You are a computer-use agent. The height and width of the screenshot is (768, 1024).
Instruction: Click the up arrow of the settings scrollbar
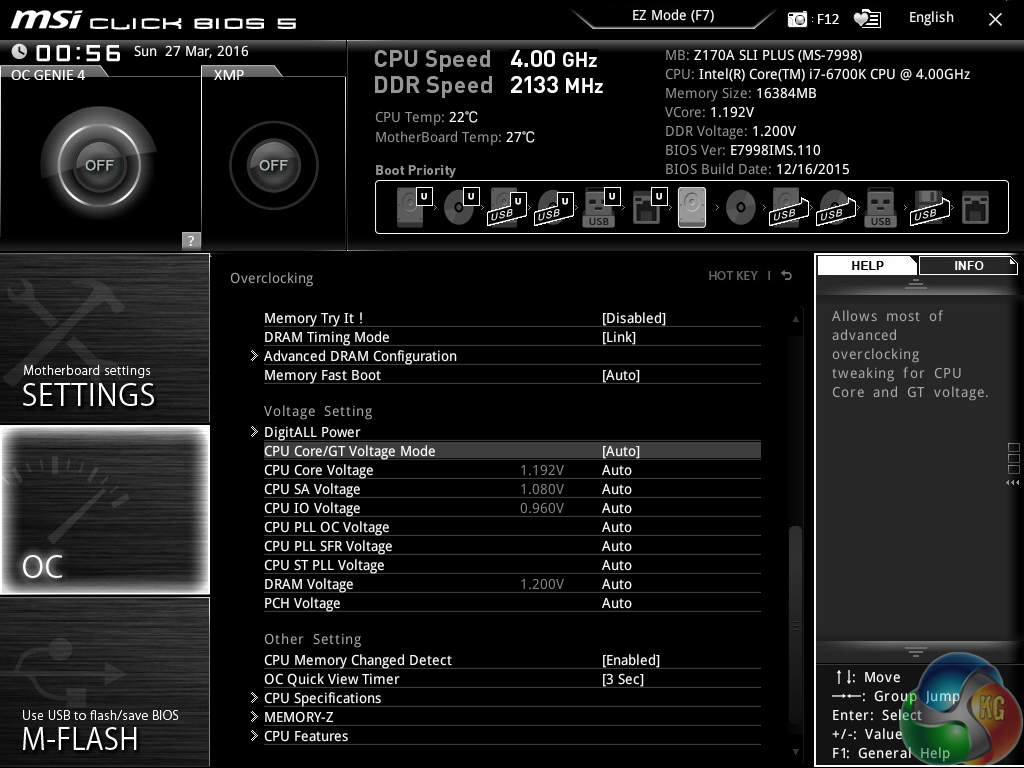[795, 319]
